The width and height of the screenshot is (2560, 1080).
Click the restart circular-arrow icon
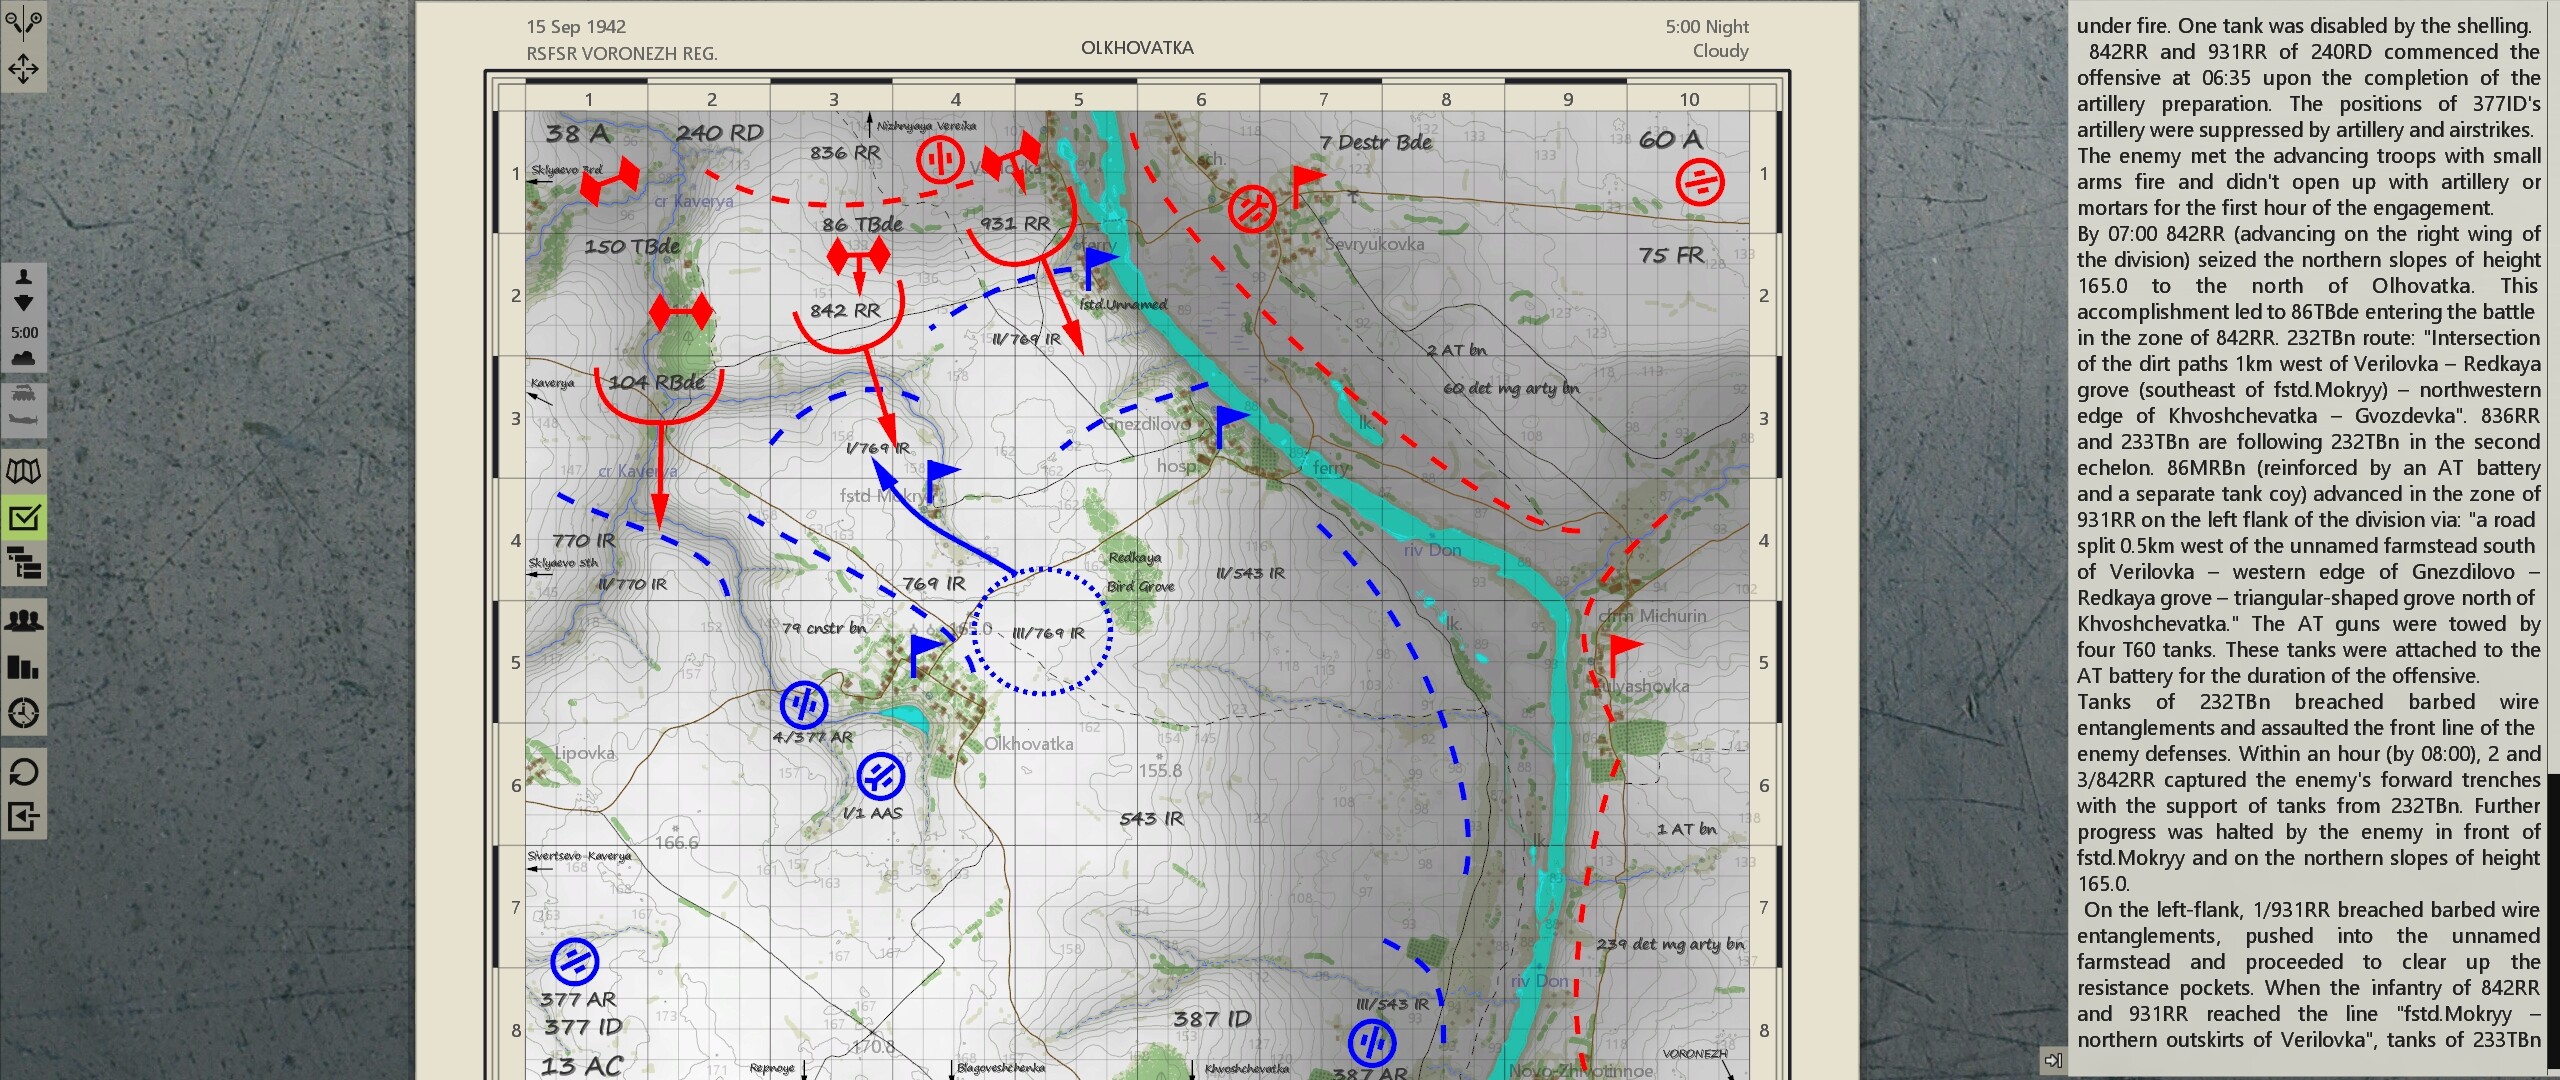(x=24, y=771)
